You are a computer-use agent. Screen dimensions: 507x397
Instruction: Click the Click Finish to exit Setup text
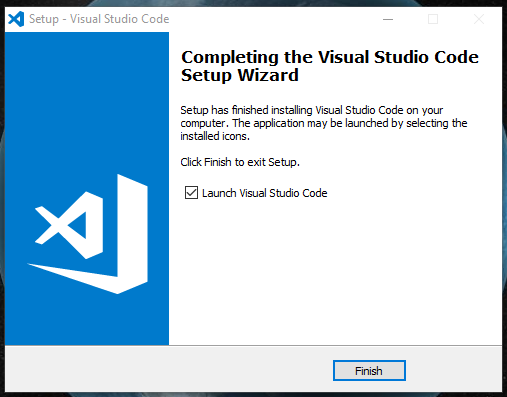tap(240, 162)
